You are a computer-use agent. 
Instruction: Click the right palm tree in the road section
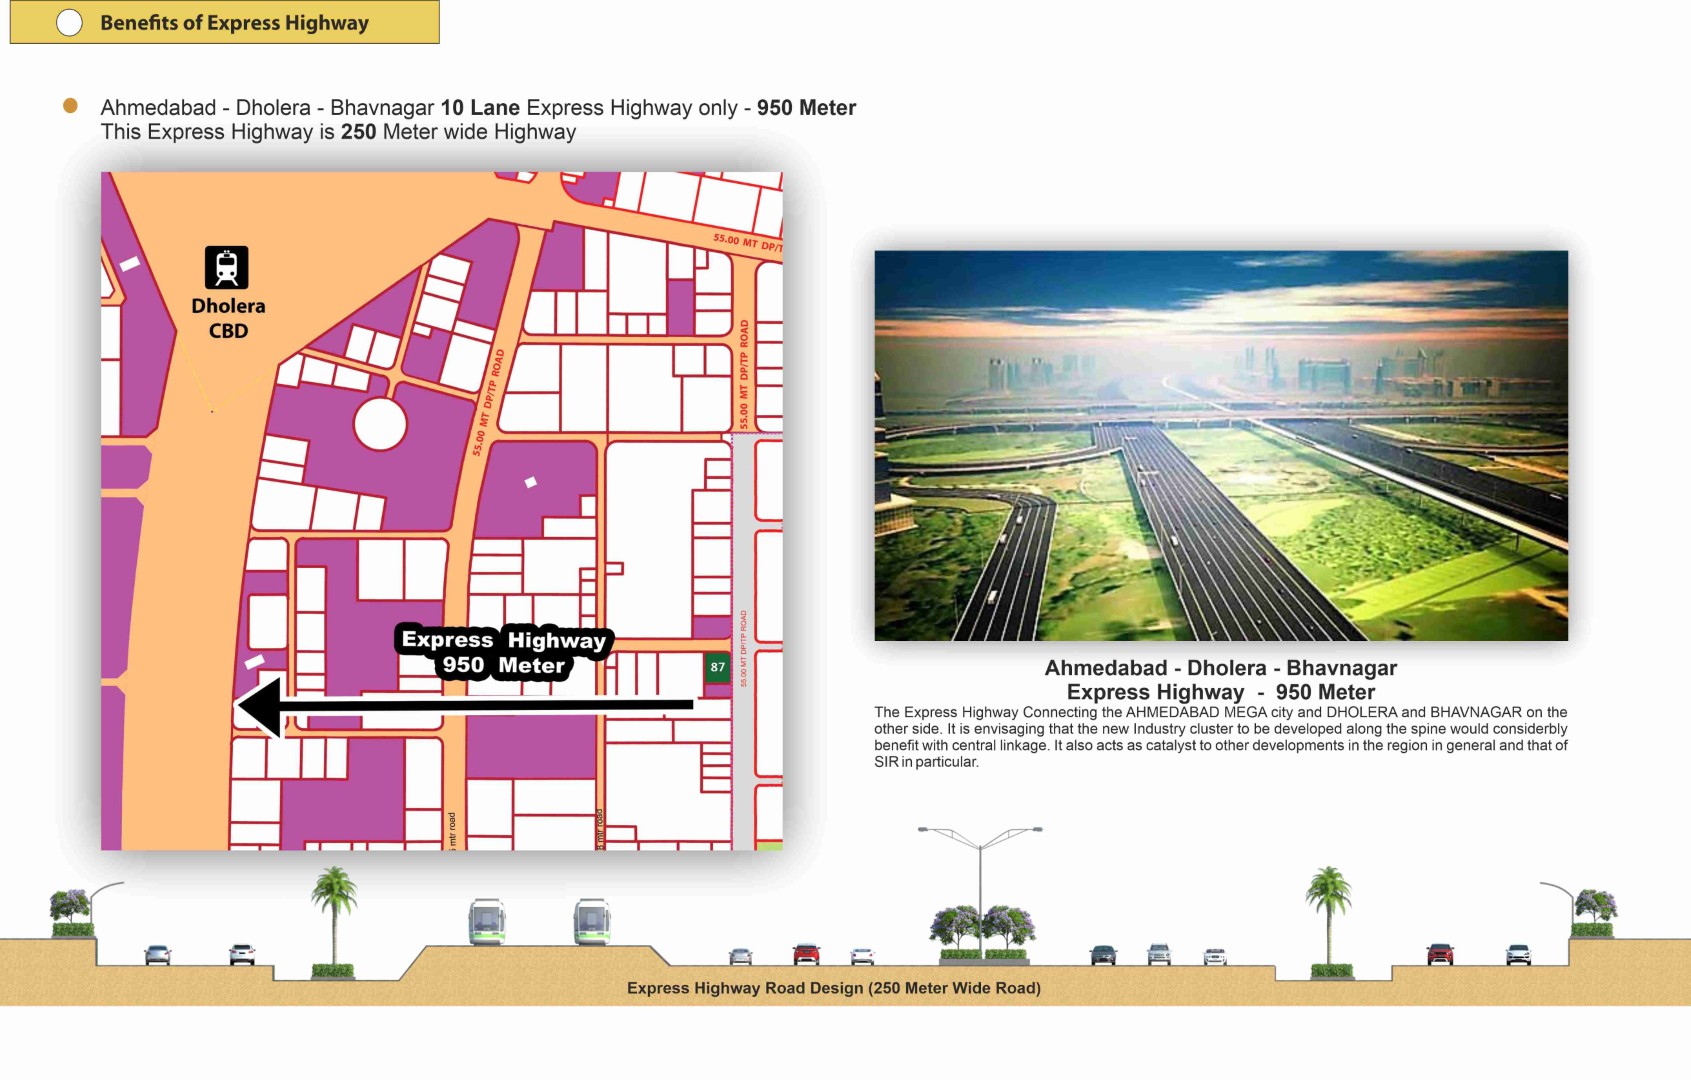click(1328, 910)
